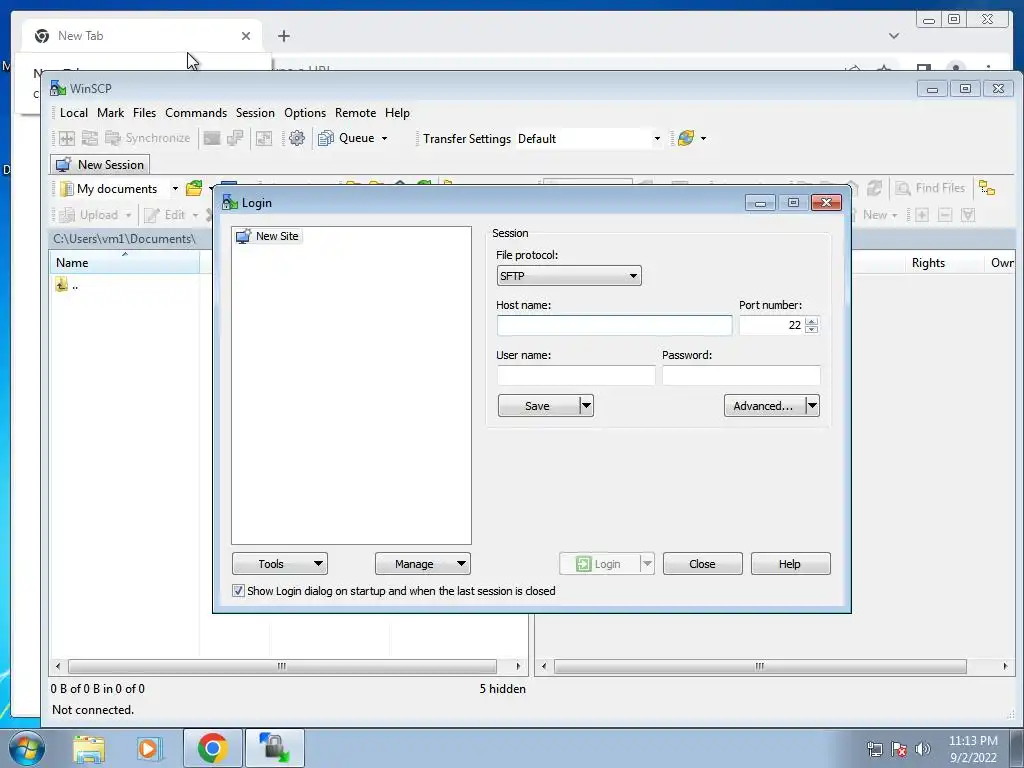Open the Session menu
1024x768 pixels.
(255, 113)
